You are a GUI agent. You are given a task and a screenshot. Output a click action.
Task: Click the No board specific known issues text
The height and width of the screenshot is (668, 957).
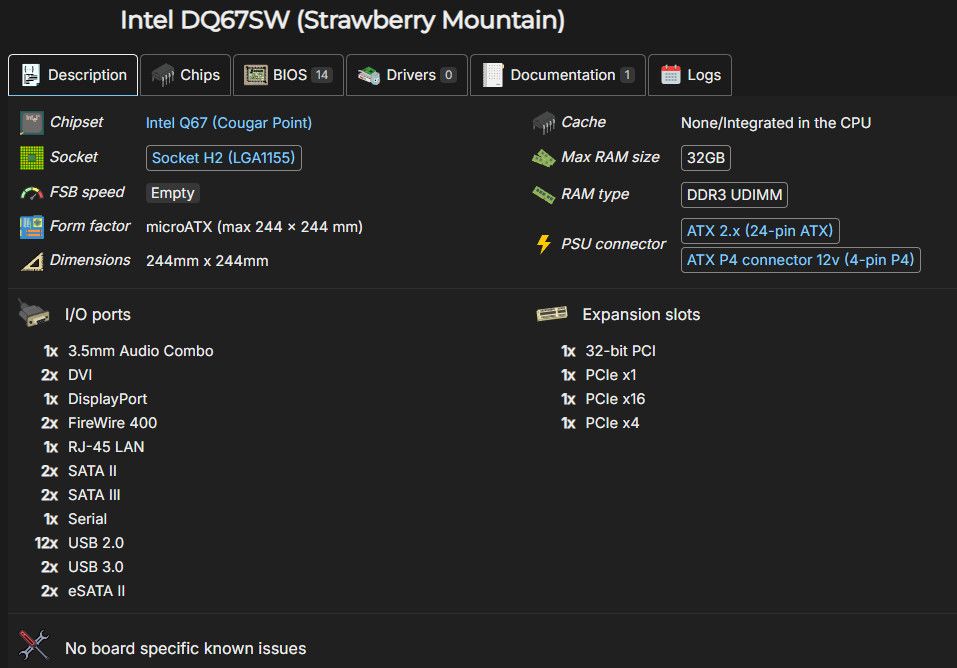[186, 648]
